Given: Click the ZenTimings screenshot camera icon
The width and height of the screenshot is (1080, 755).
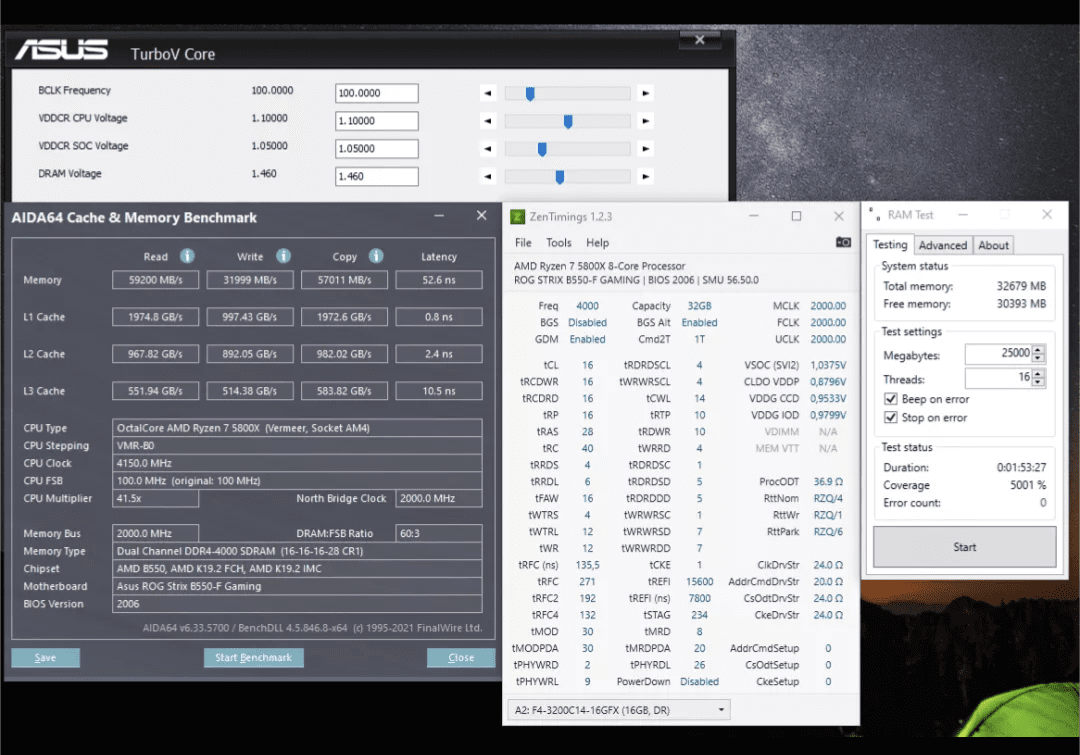Looking at the screenshot, I should (843, 242).
